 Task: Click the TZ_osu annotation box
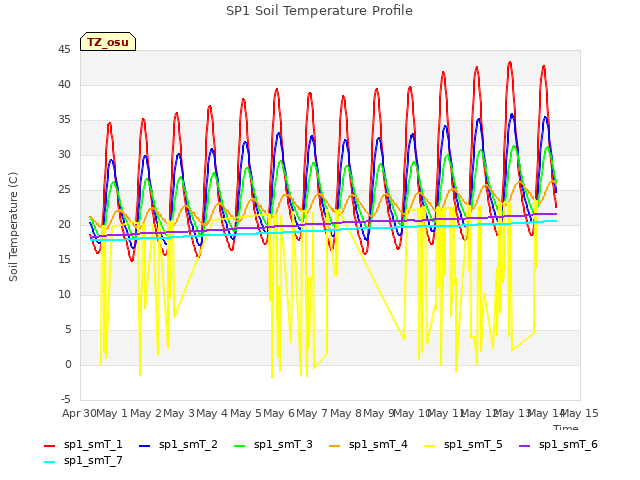tap(108, 42)
